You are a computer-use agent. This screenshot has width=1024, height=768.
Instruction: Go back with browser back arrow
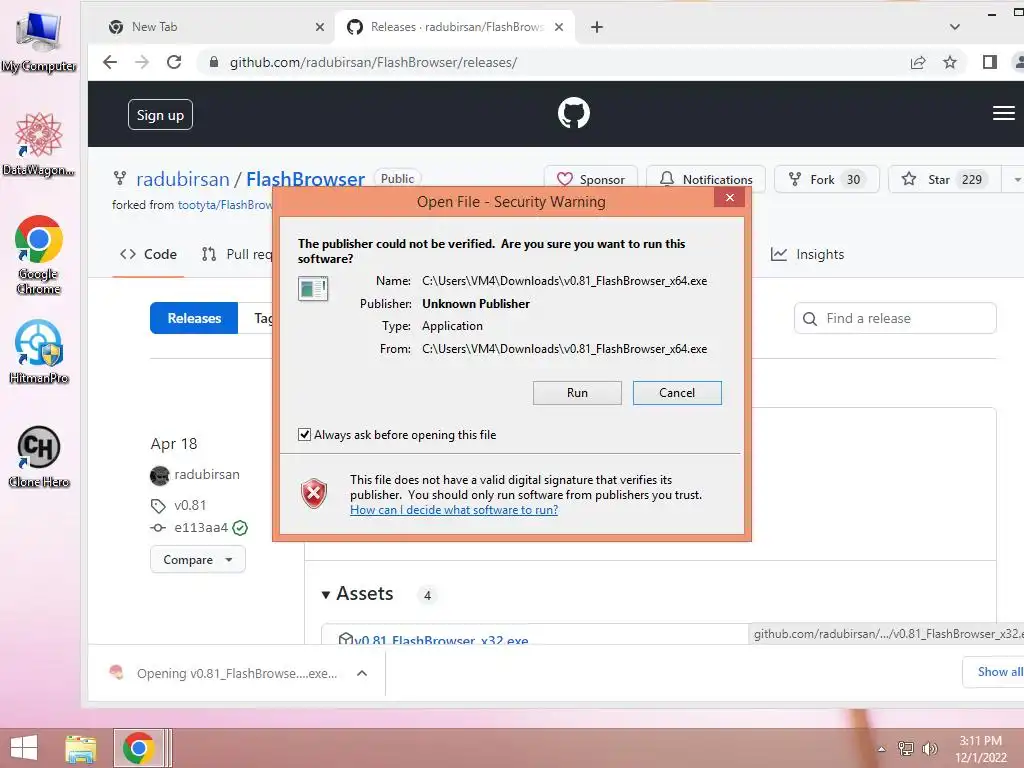(110, 62)
